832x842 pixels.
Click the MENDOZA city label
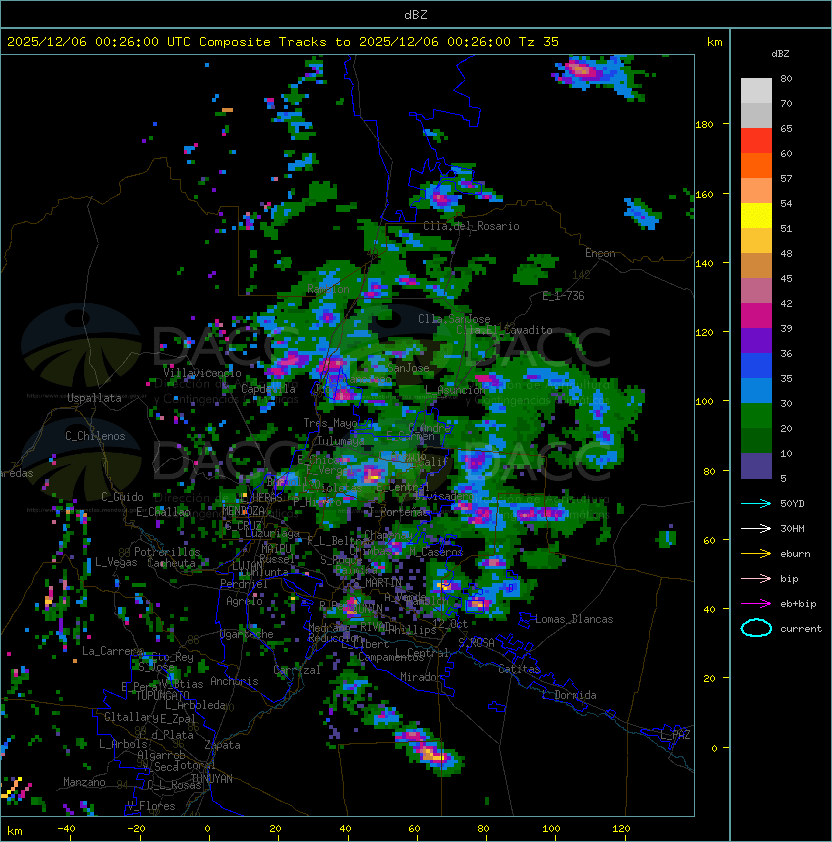(x=244, y=510)
